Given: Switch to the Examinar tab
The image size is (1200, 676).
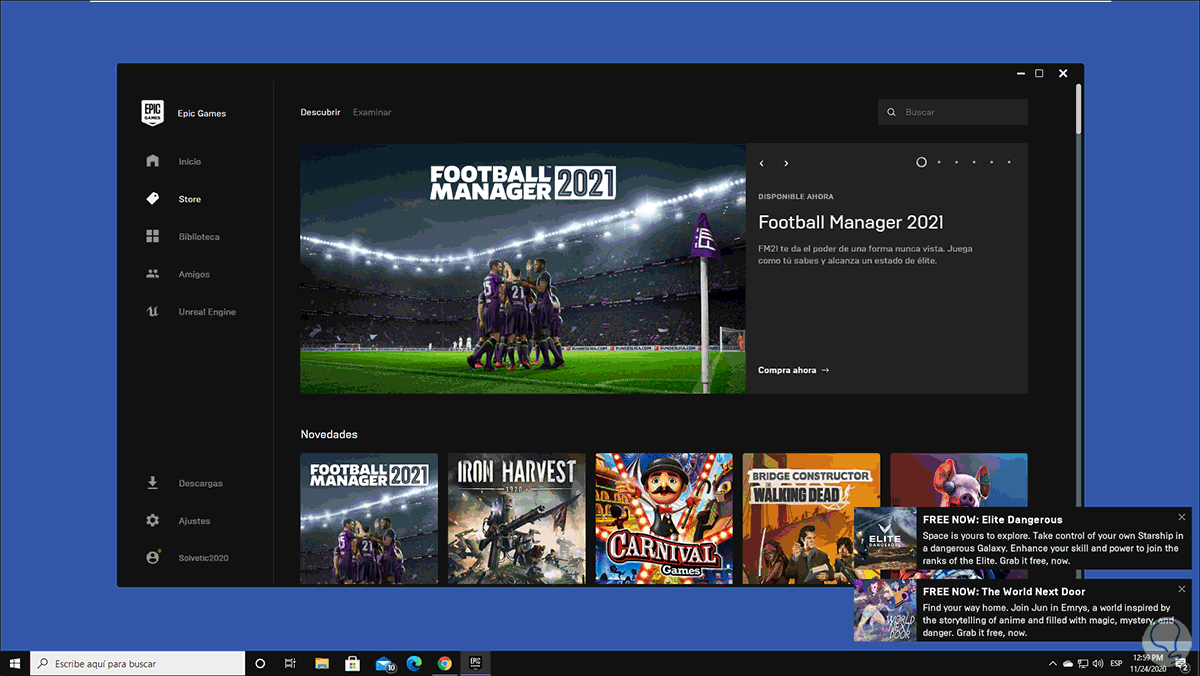Looking at the screenshot, I should coord(372,112).
